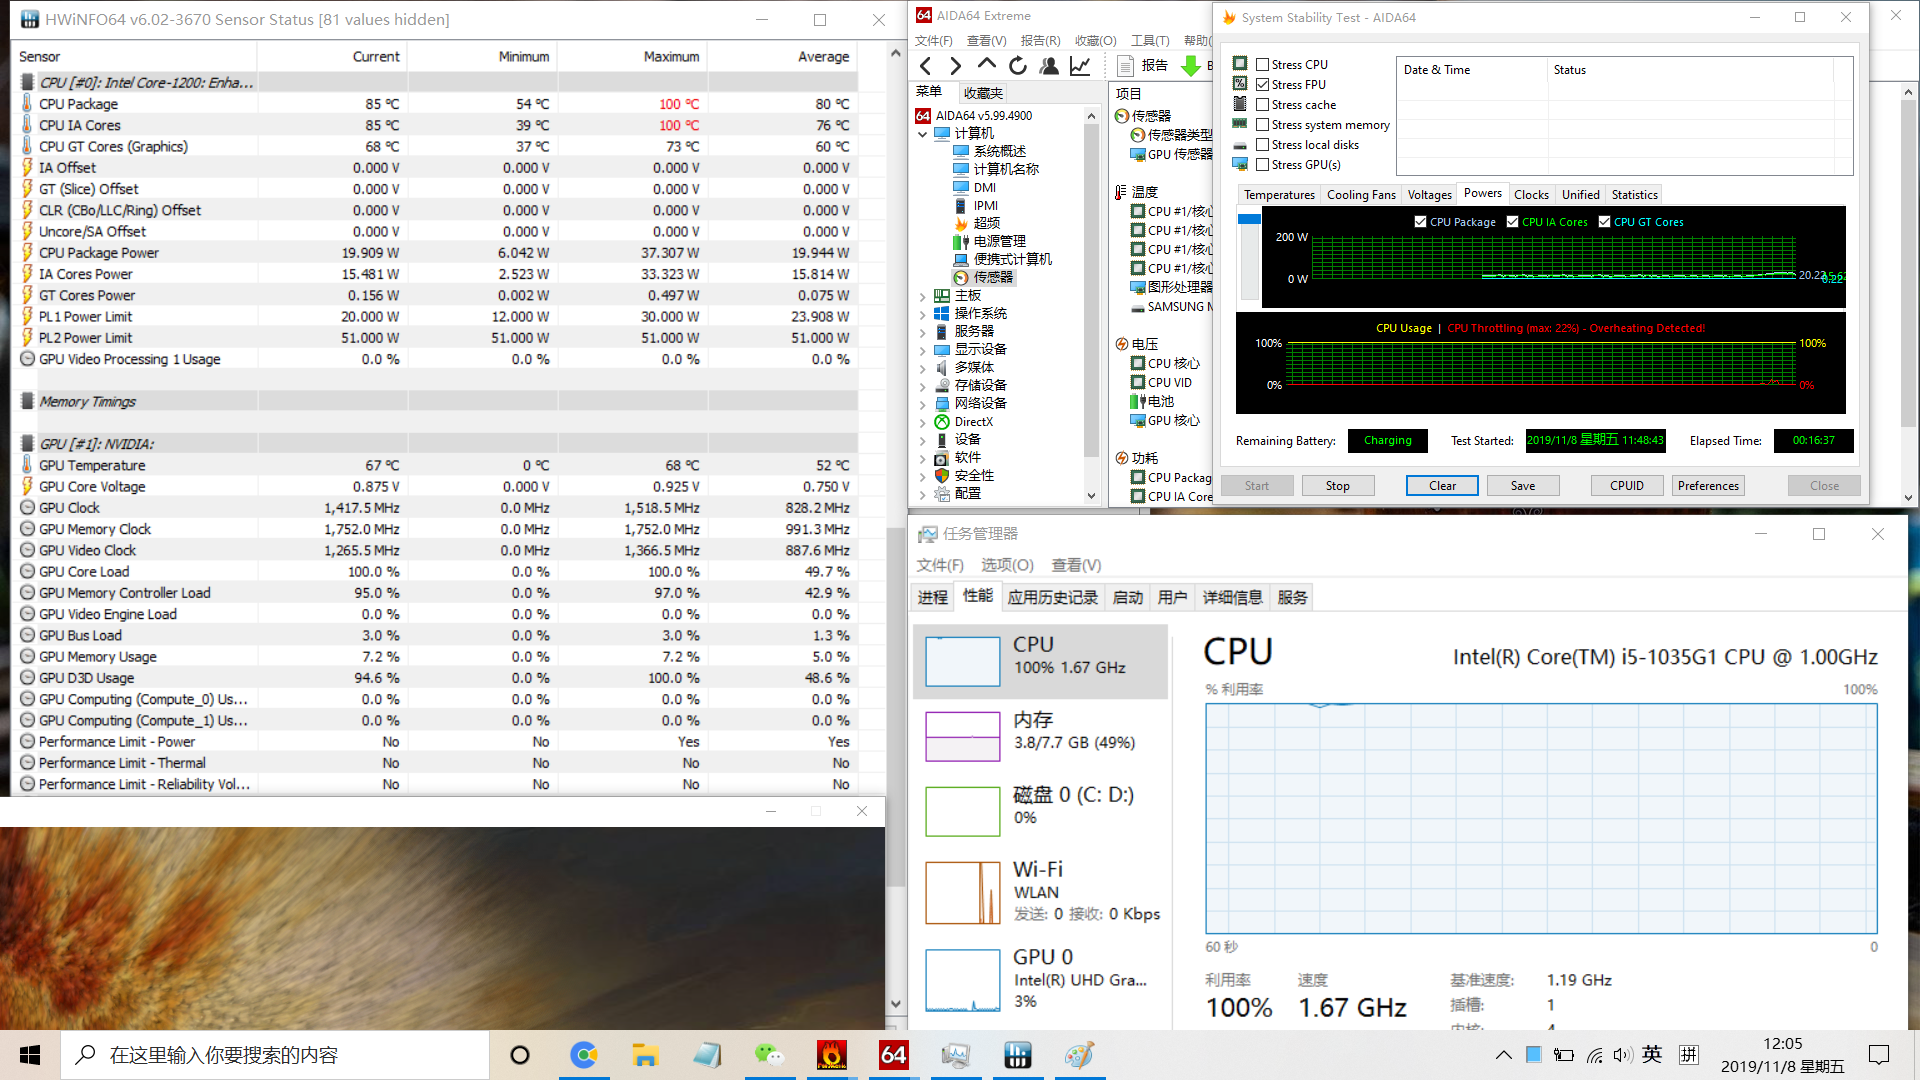Viewport: 1920px width, 1080px height.
Task: Switch to the Clocks tab
Action: (x=1531, y=195)
